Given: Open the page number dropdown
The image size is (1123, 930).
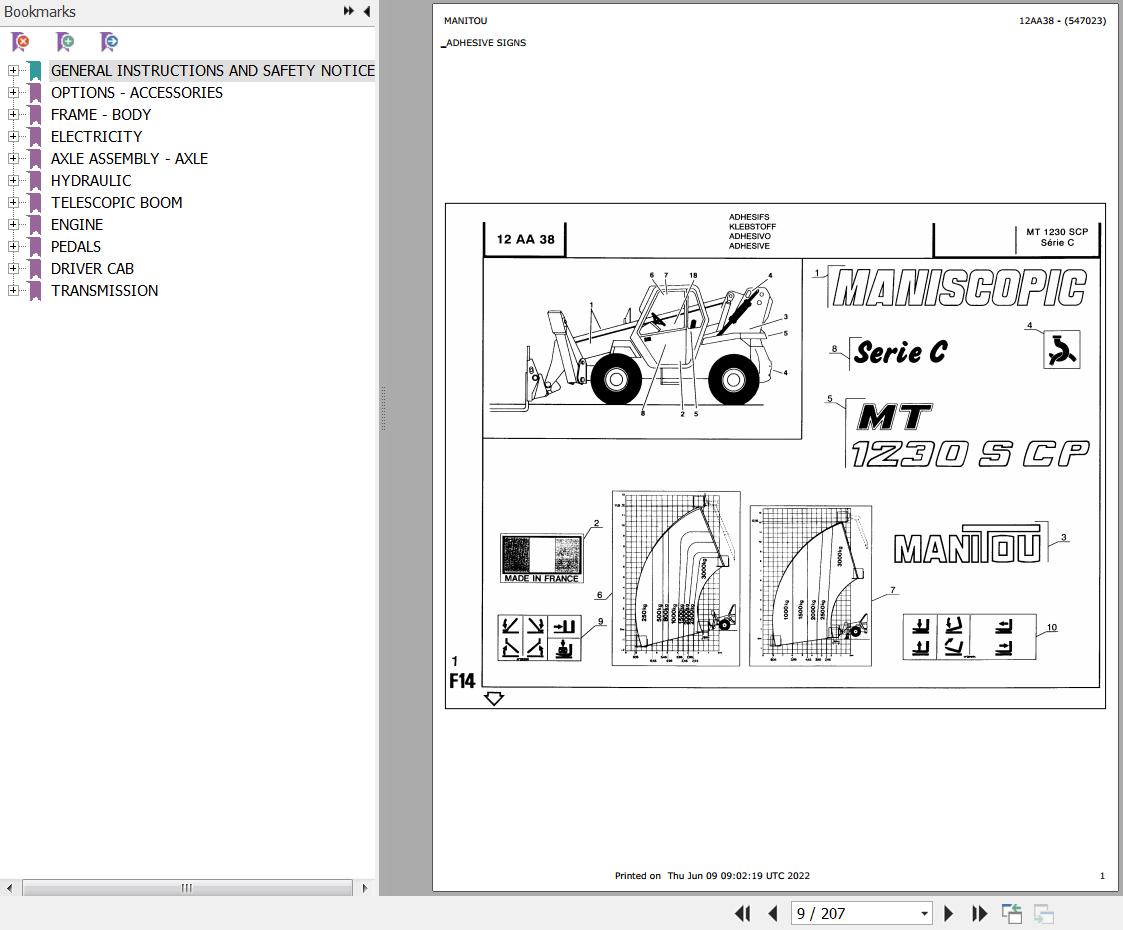Looking at the screenshot, I should point(923,913).
